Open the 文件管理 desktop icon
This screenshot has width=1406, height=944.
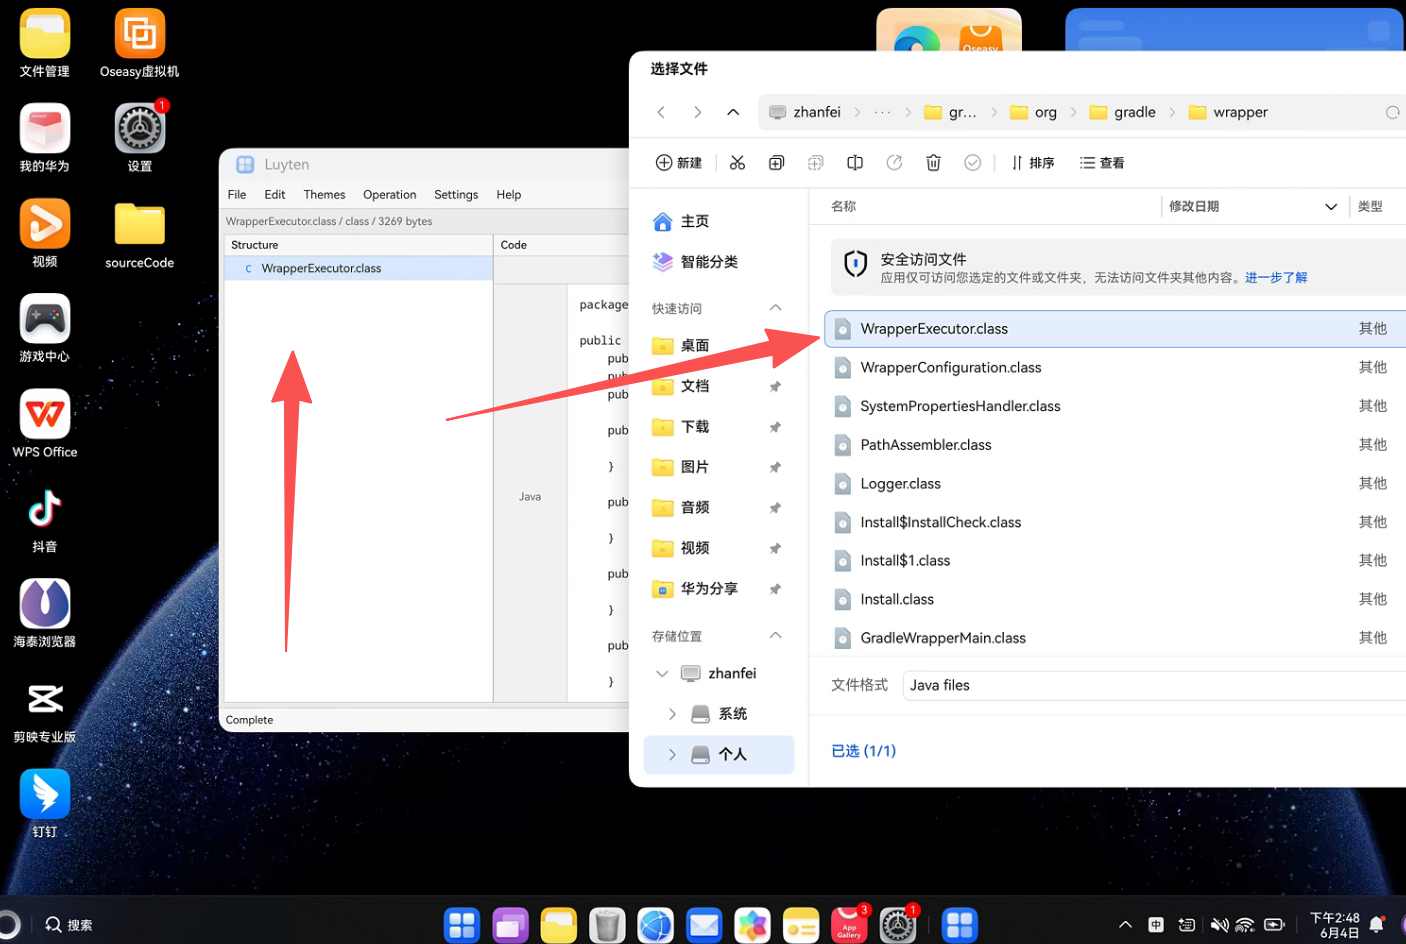[x=45, y=44]
